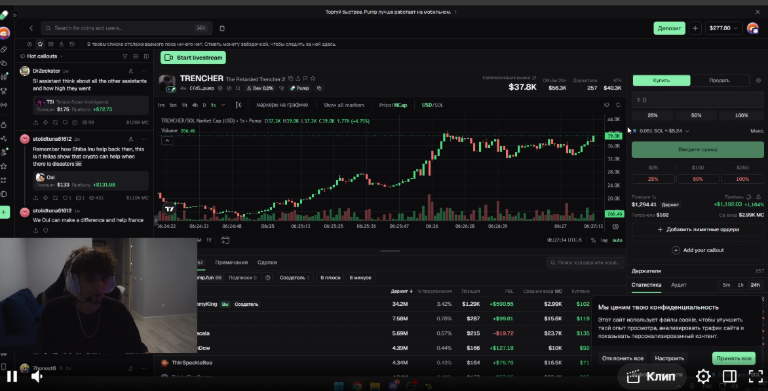
Task: Share the DrZeekster callout
Action: [36, 122]
